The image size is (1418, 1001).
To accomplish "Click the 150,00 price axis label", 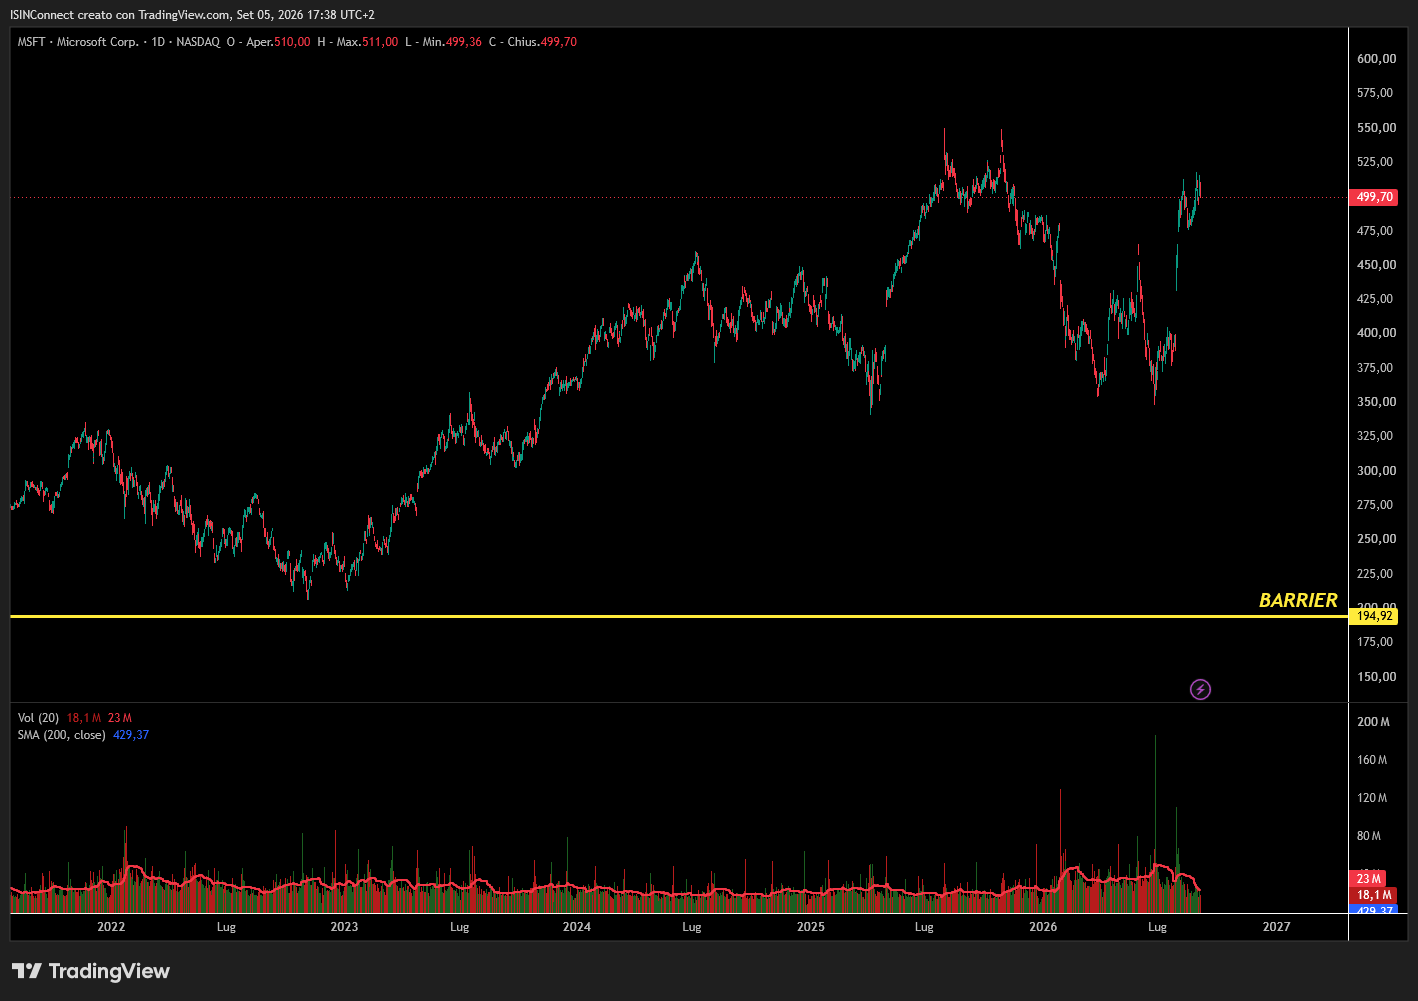I will tap(1376, 677).
